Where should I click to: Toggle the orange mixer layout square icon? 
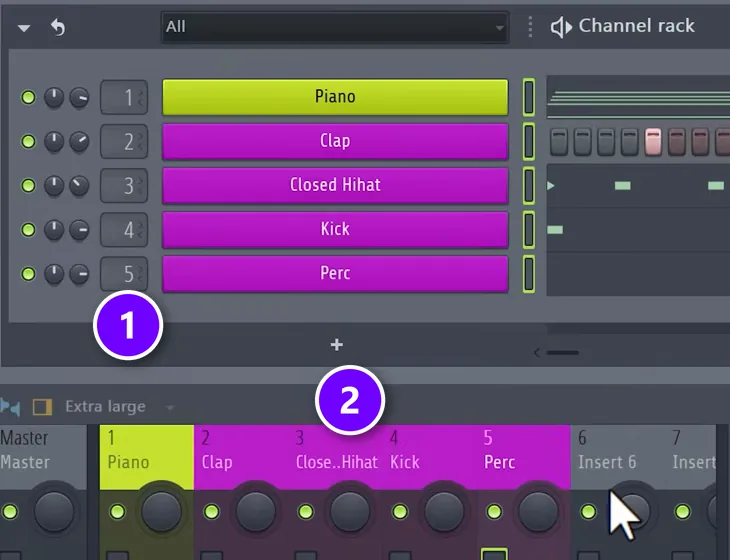(x=42, y=407)
